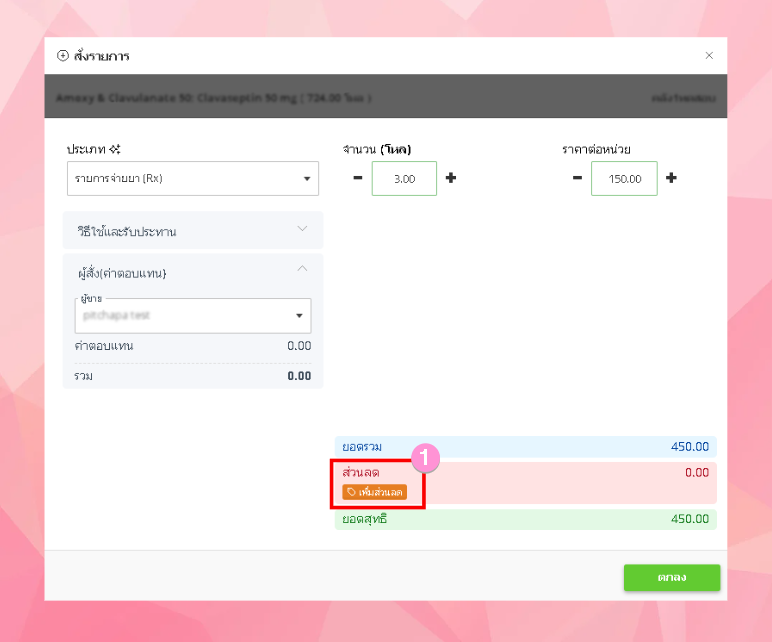
Task: Click the sparkle icon next to ประเภท
Action: (115, 149)
